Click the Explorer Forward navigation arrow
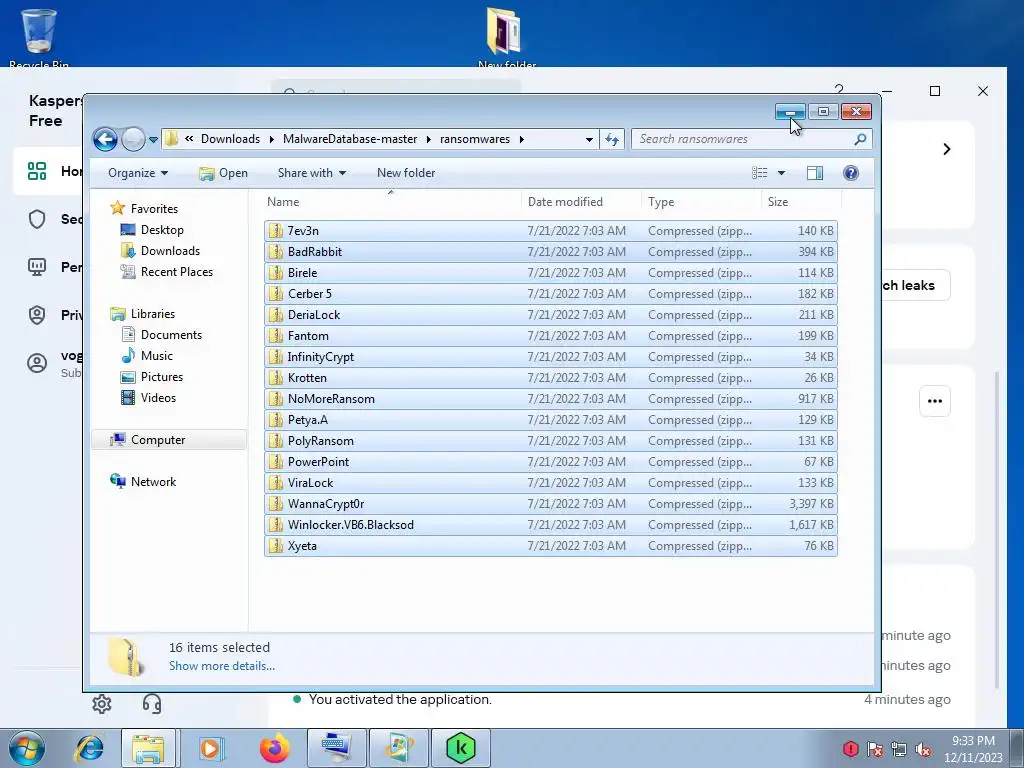This screenshot has width=1024, height=768. [x=133, y=139]
